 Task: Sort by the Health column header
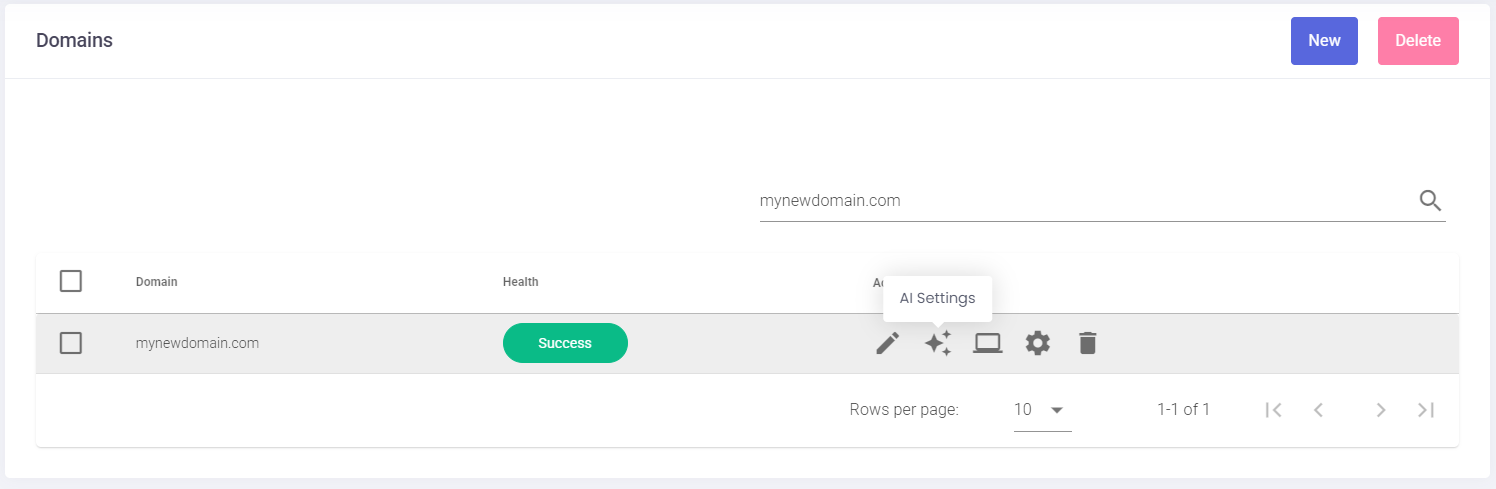[x=520, y=282]
